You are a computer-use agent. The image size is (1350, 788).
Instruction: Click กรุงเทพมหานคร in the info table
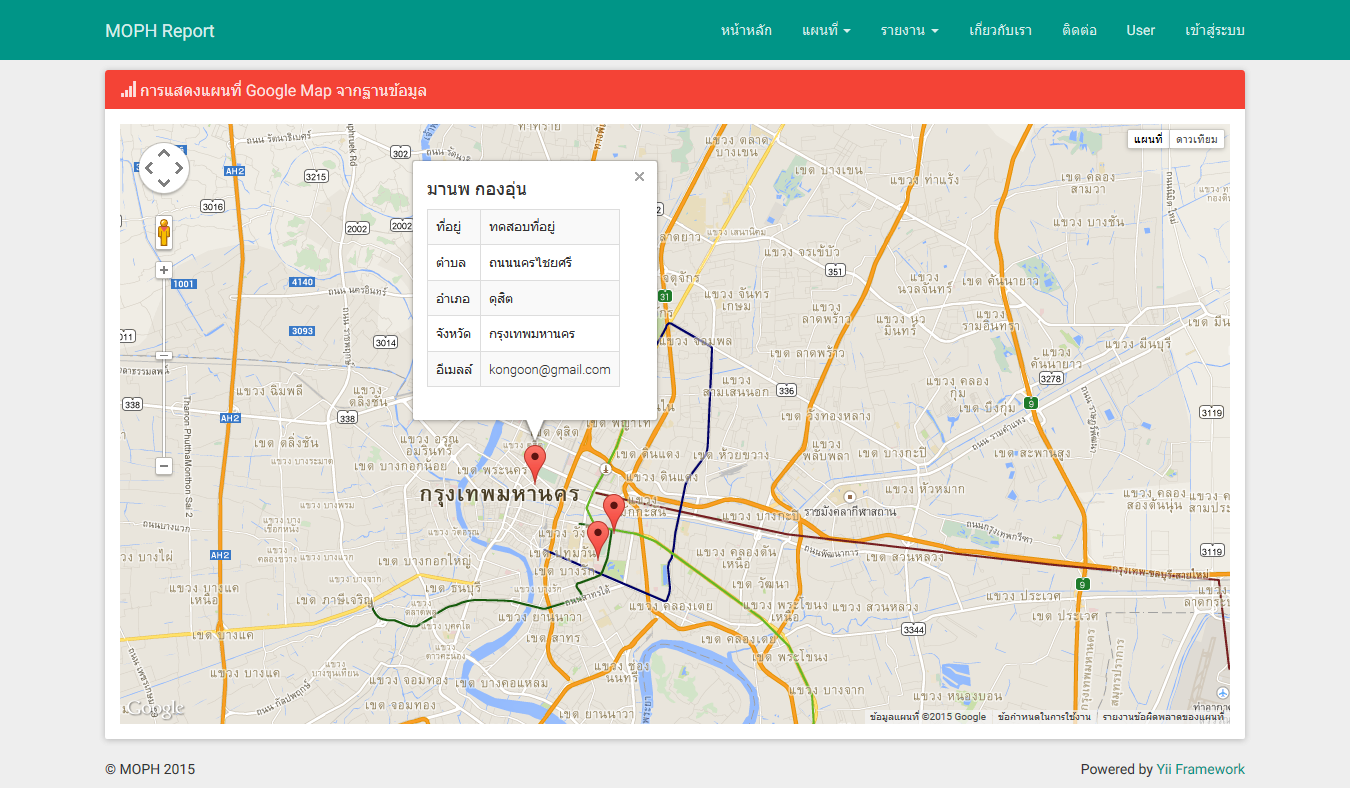[550, 333]
